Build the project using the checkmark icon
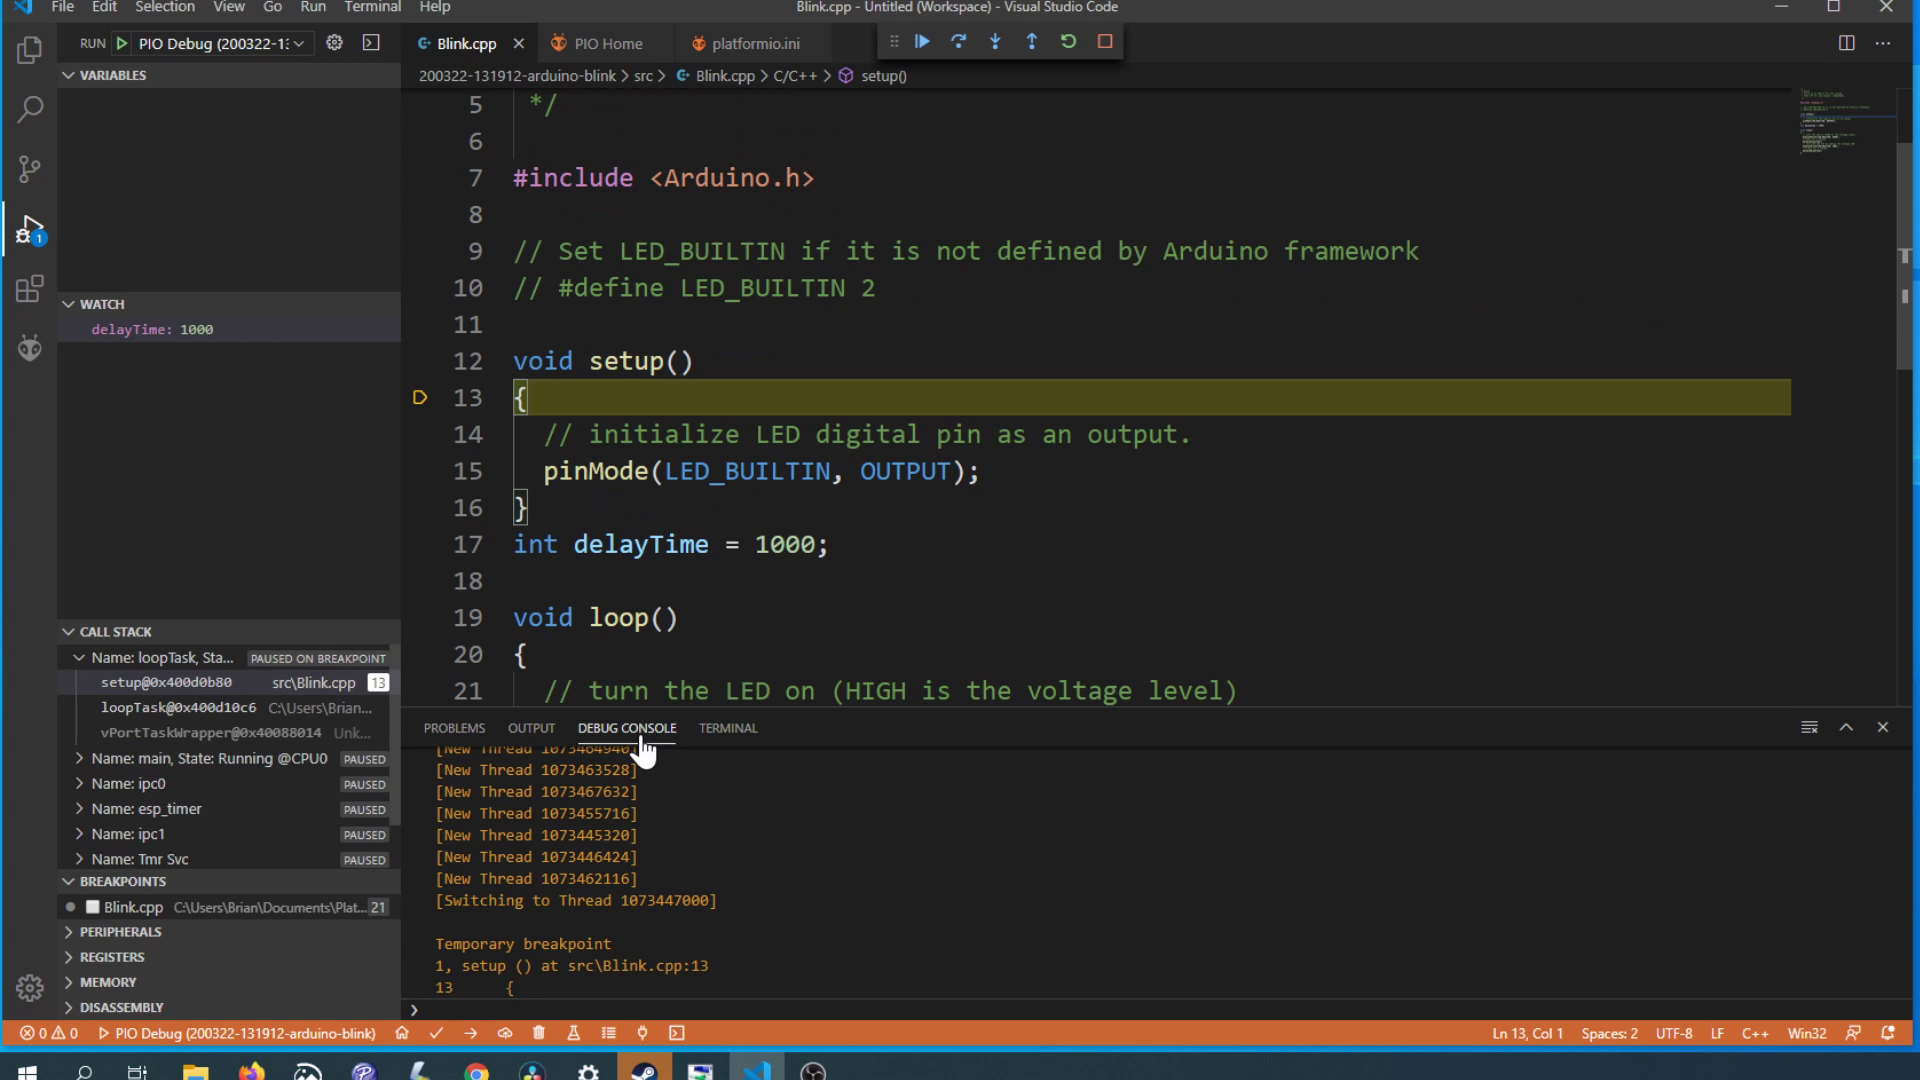This screenshot has height=1080, width=1920. [x=436, y=1033]
